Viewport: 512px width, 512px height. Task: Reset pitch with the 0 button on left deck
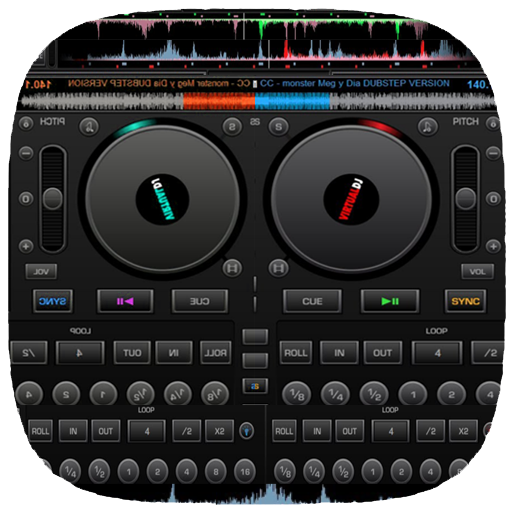click(26, 199)
